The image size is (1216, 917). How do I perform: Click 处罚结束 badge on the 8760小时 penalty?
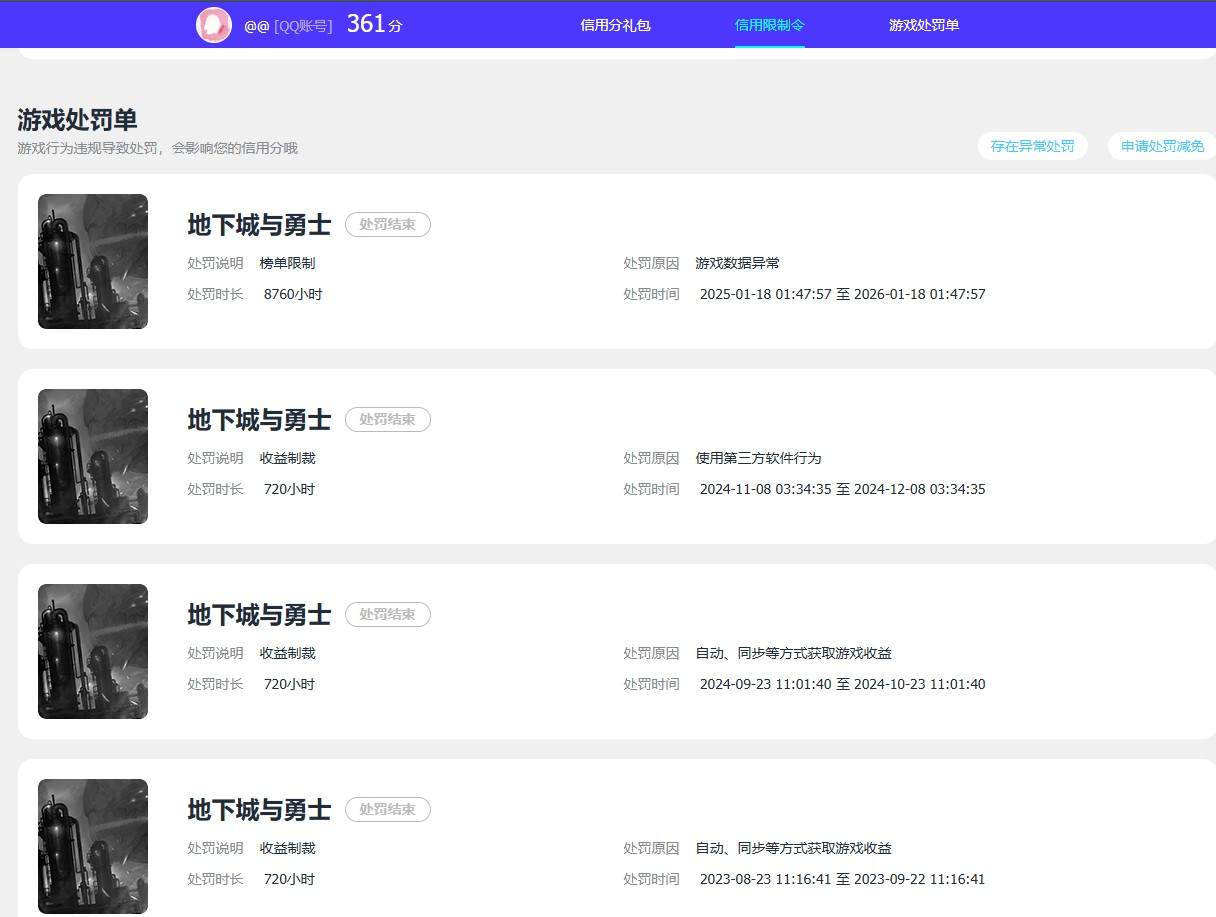[388, 224]
